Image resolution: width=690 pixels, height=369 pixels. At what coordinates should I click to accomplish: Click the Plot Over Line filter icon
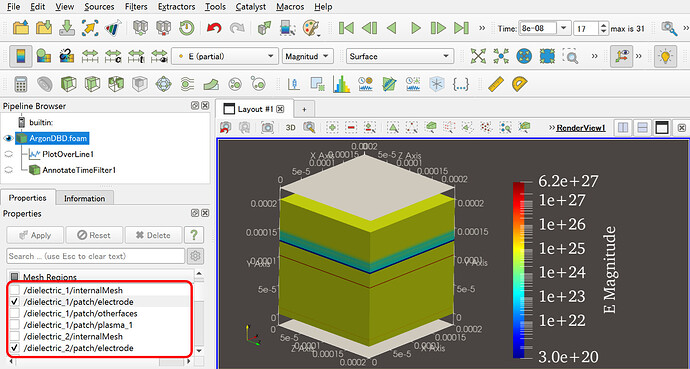[x=293, y=84]
